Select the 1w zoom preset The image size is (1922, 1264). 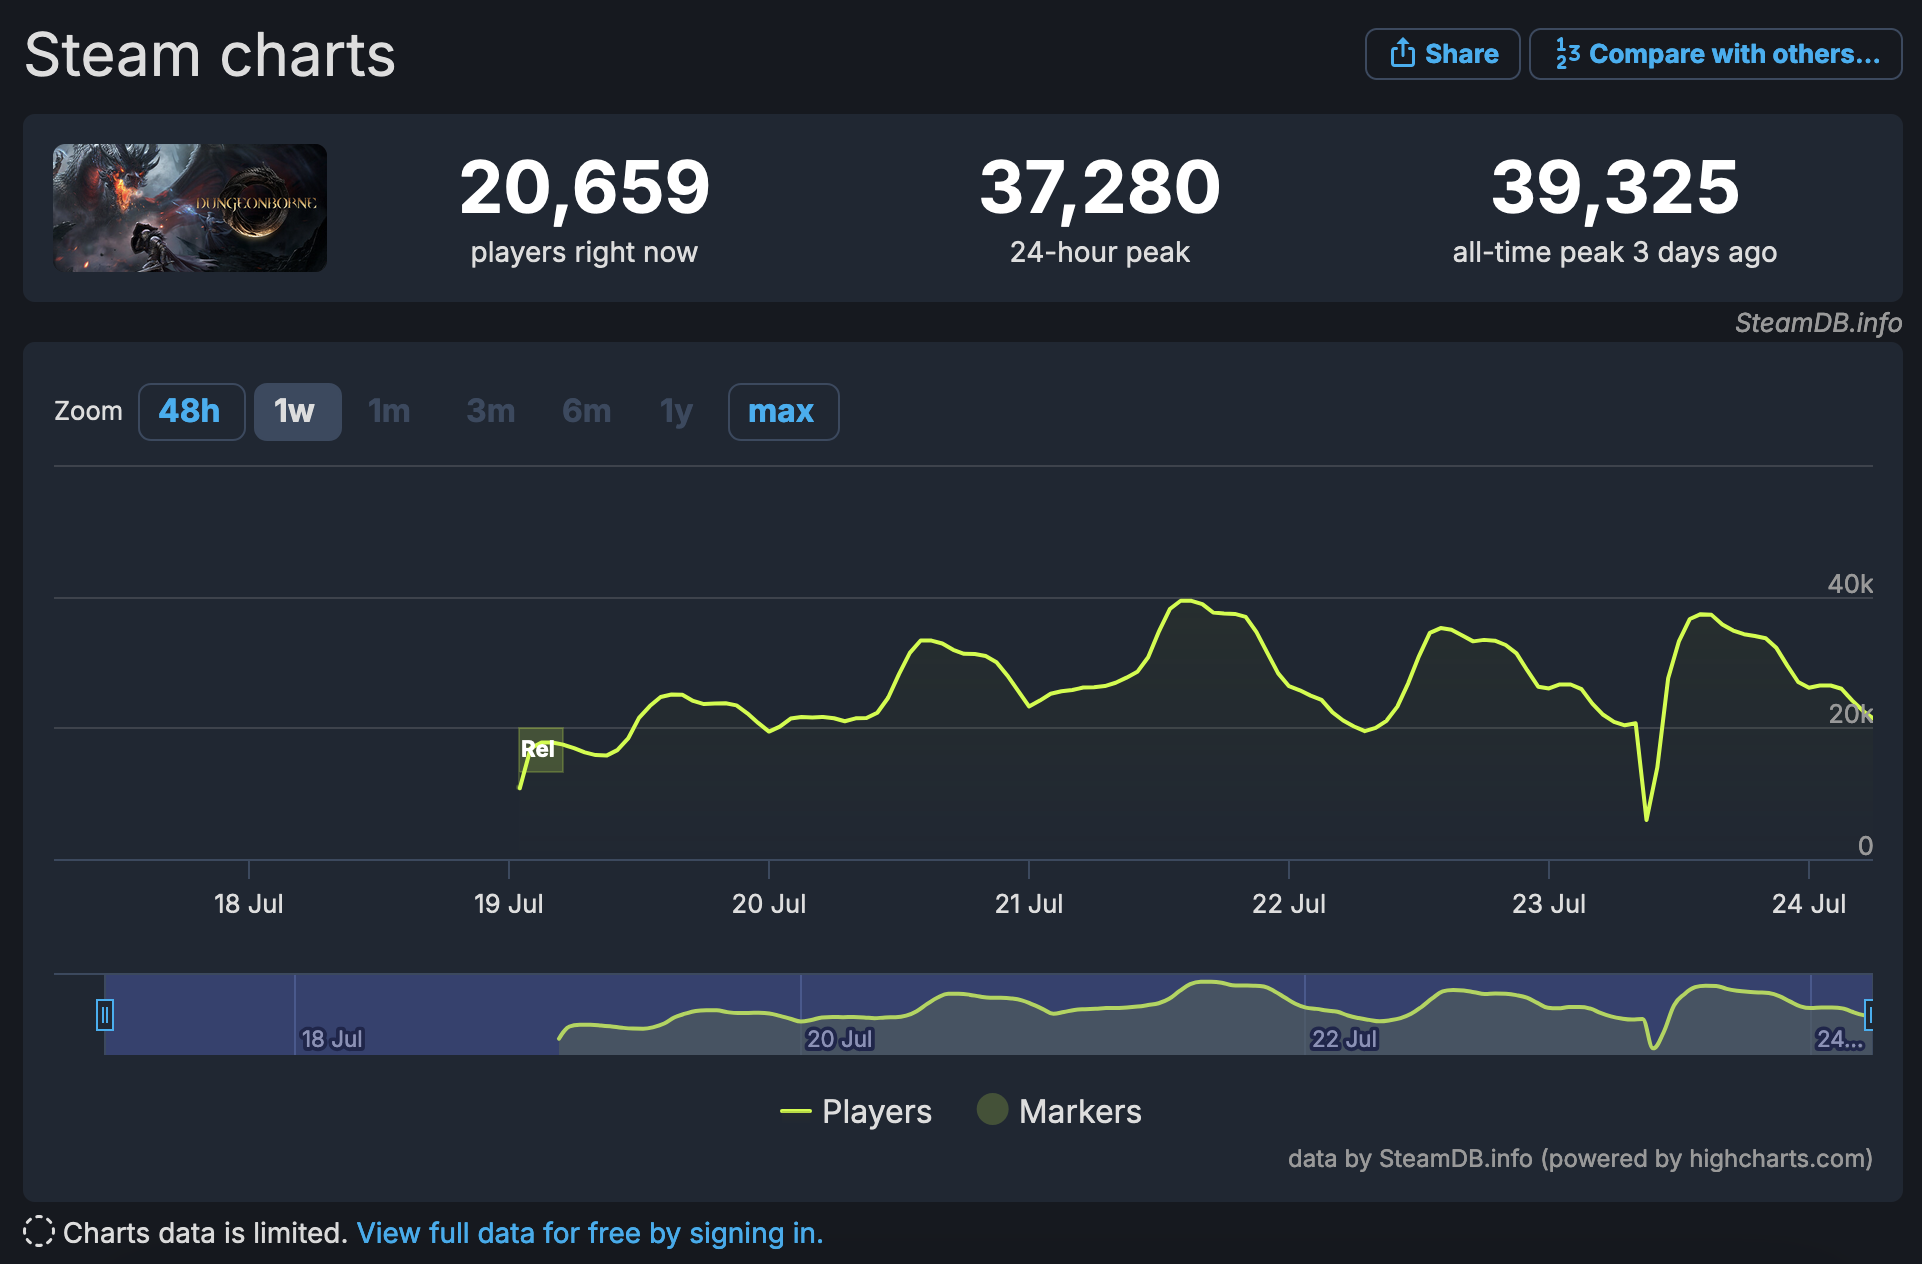tap(297, 411)
